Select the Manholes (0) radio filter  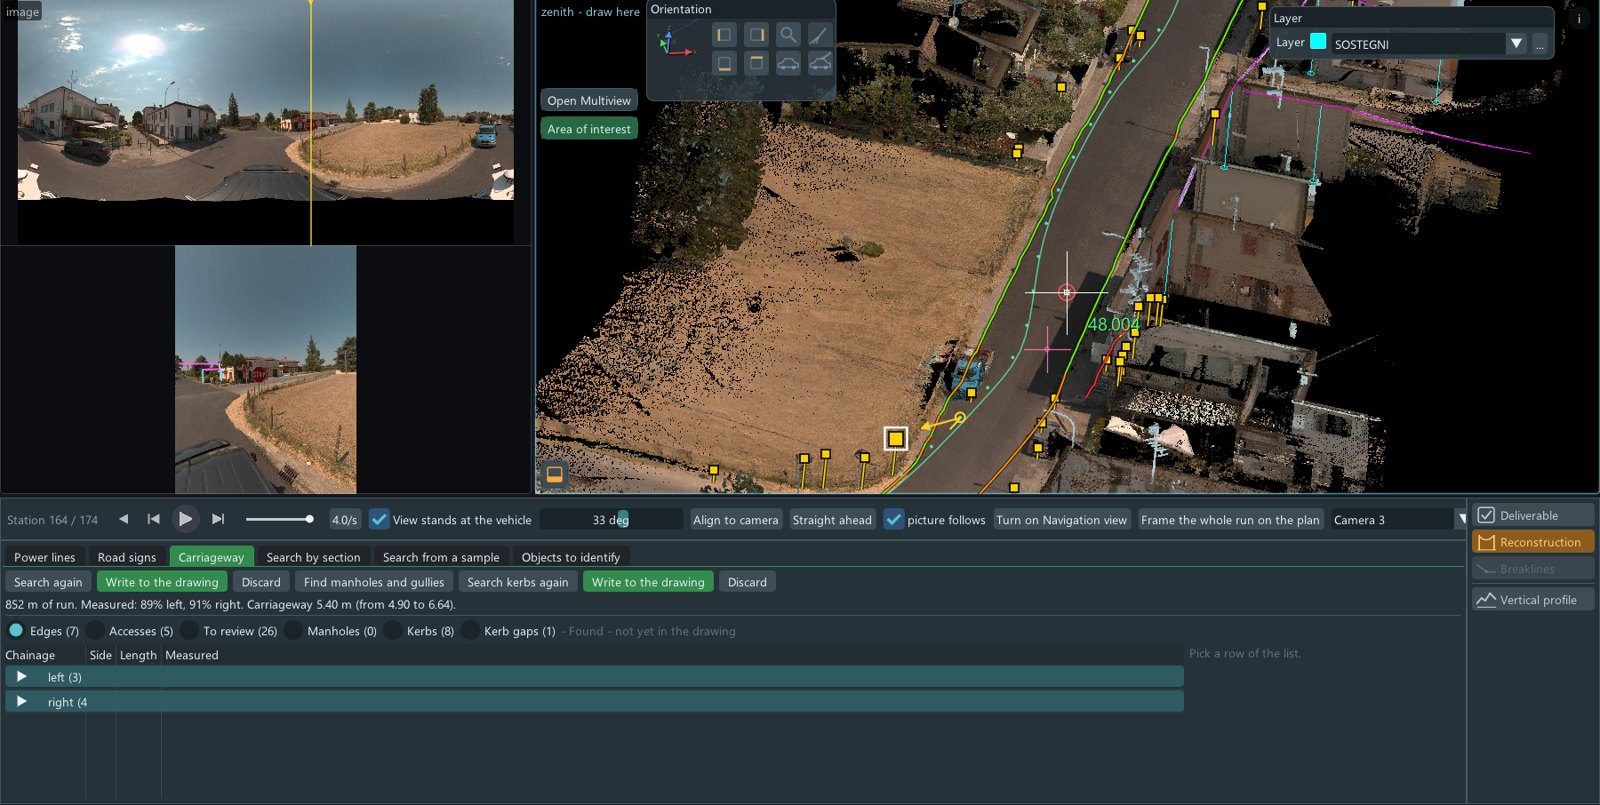coord(293,631)
